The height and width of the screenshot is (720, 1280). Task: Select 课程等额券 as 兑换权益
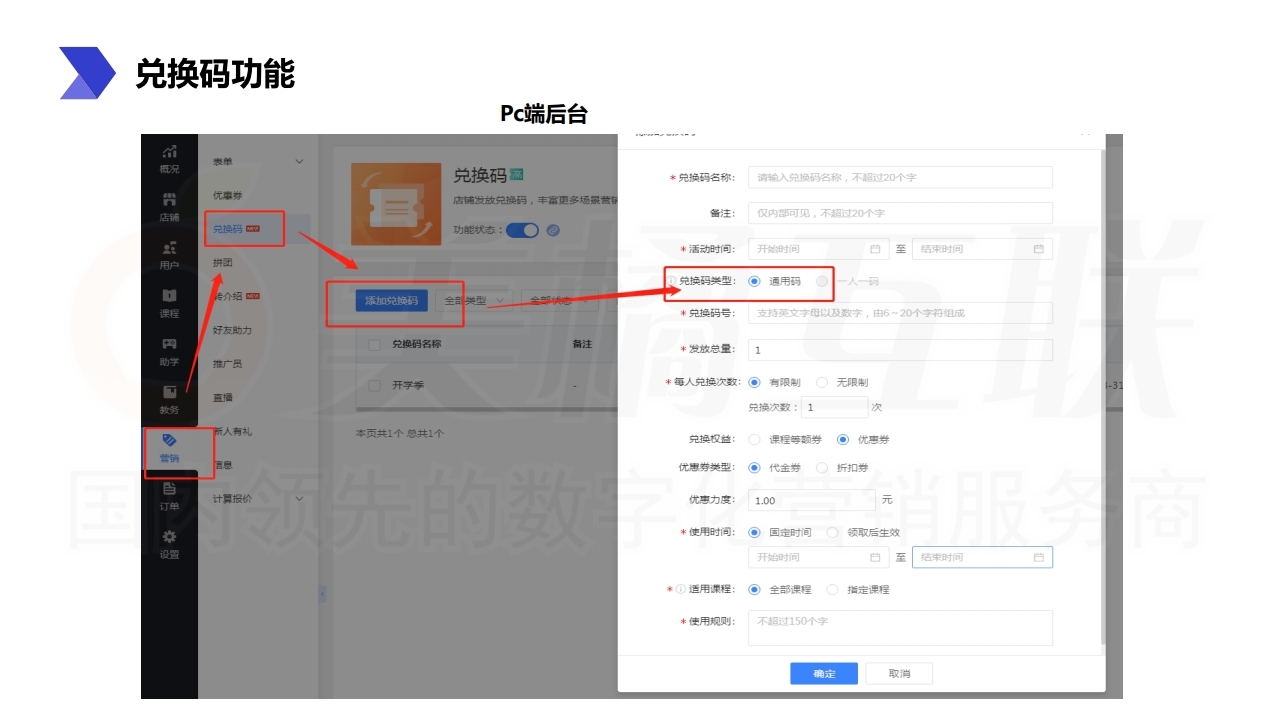coord(754,439)
